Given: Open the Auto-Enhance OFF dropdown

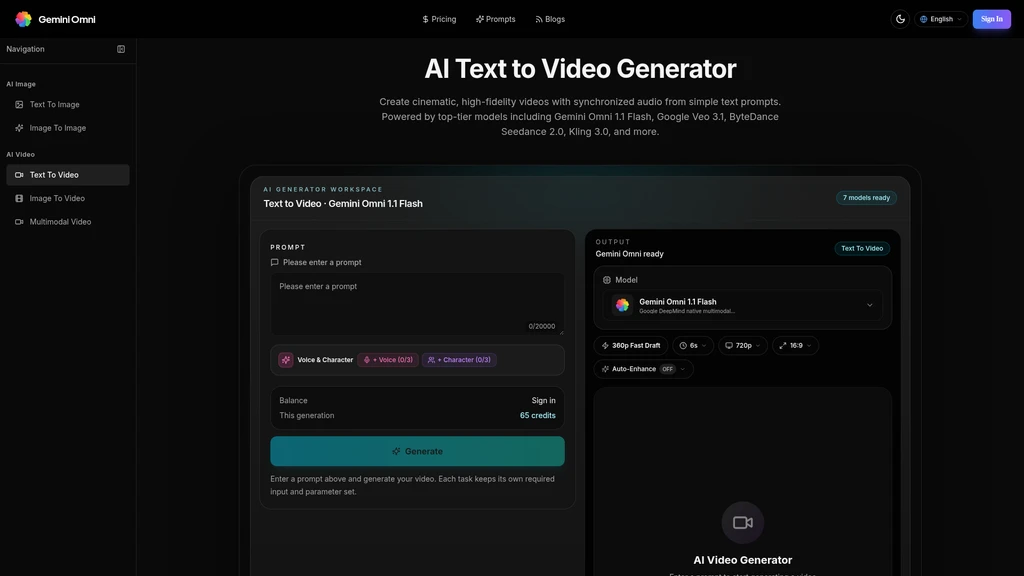Looking at the screenshot, I should pos(643,369).
